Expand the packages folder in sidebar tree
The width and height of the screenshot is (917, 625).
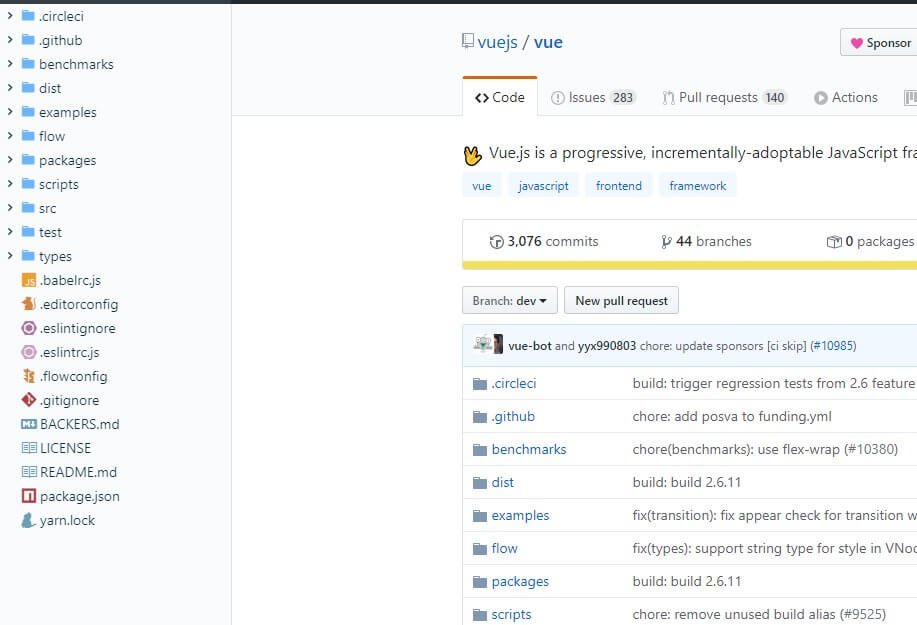click(10, 160)
